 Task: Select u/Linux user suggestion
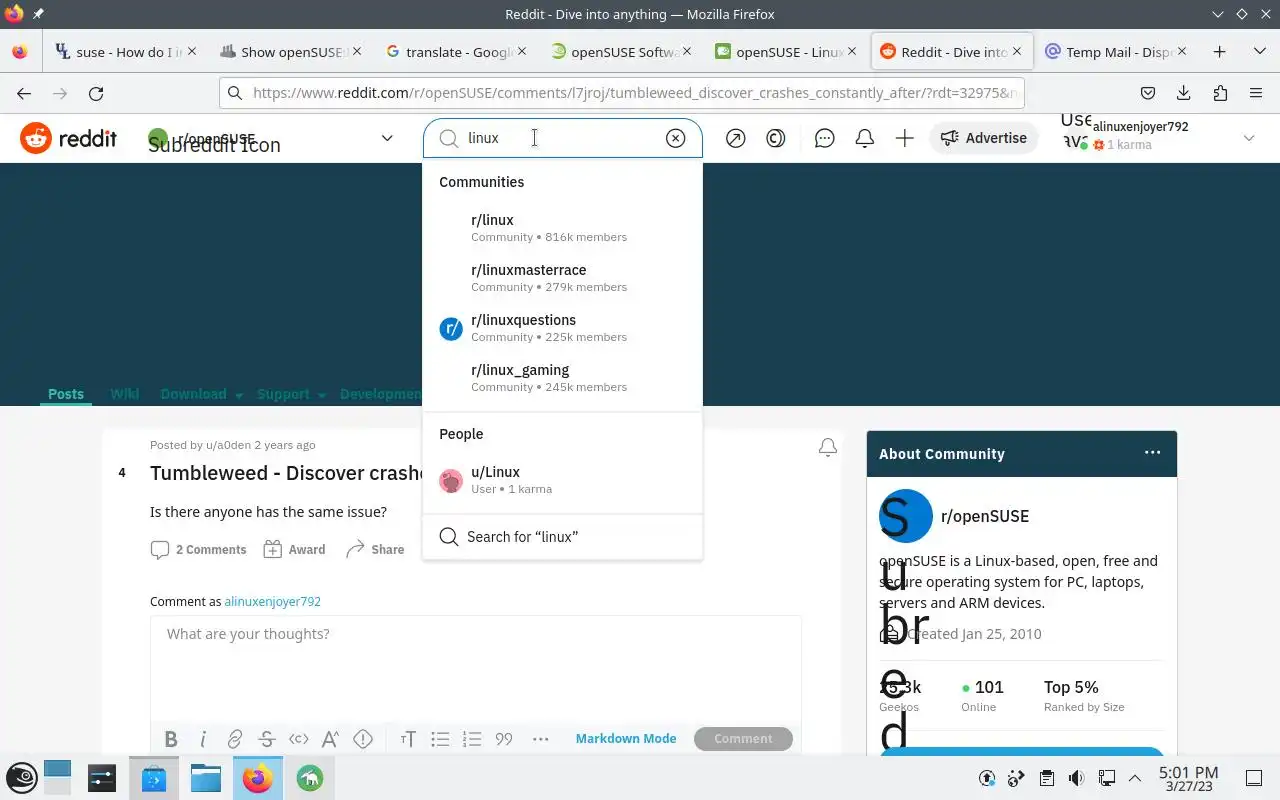pos(563,480)
